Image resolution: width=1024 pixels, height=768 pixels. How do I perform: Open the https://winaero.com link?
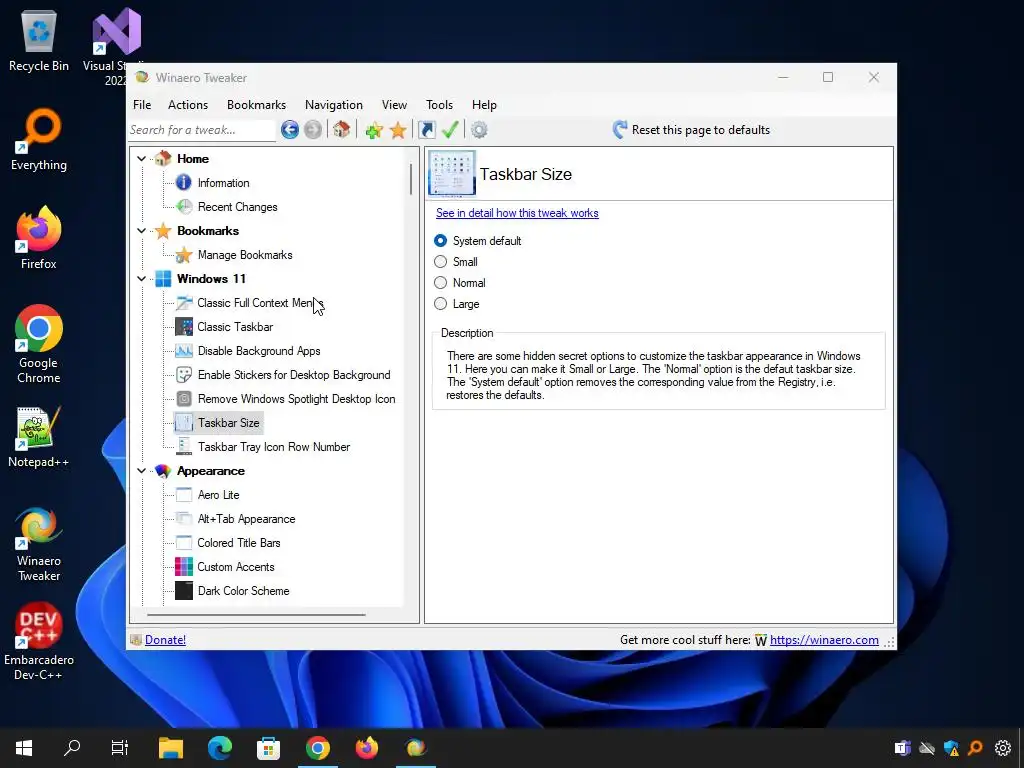[824, 640]
